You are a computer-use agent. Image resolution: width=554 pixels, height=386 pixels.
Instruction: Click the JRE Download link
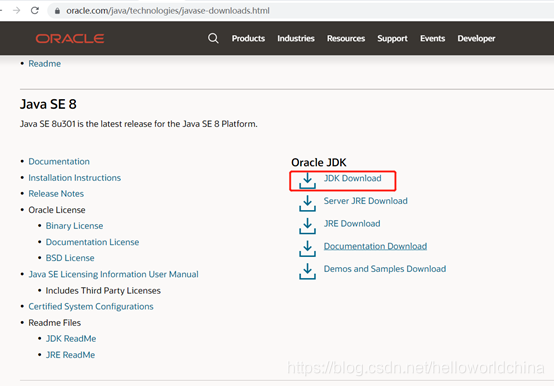click(352, 224)
